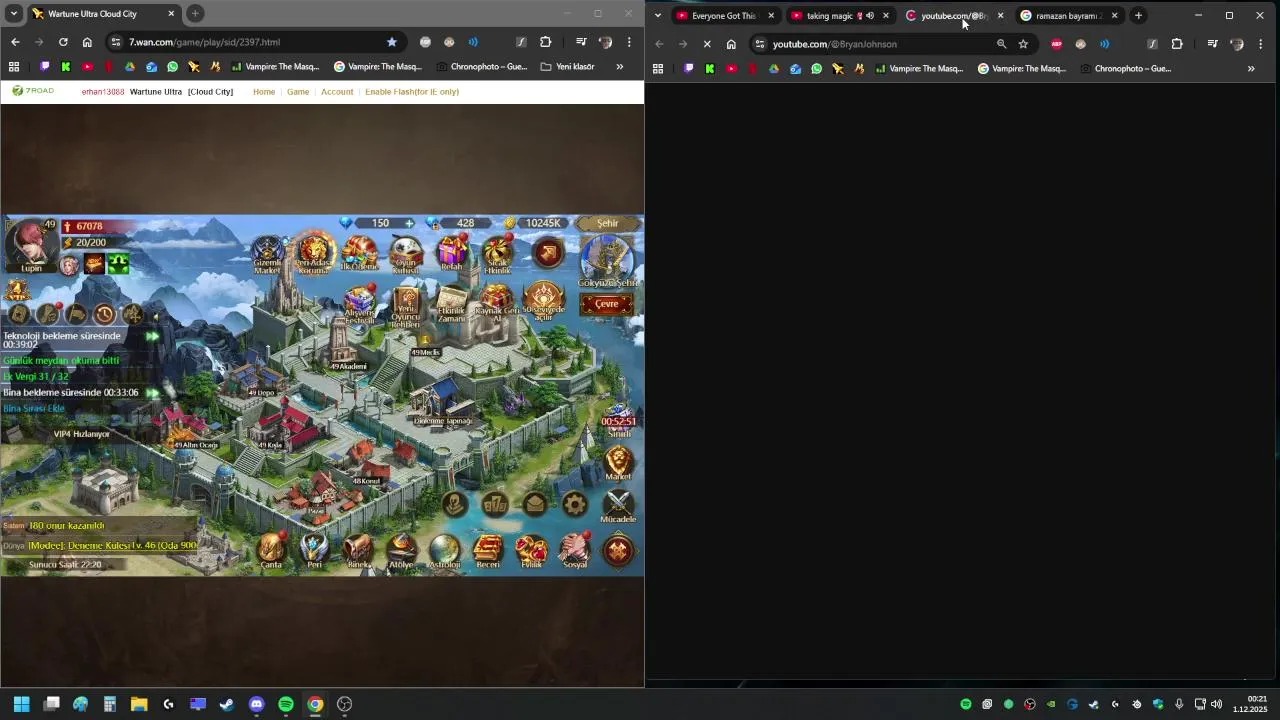Click Enable Flash(for IE only) link
This screenshot has width=1280, height=720.
[x=412, y=91]
